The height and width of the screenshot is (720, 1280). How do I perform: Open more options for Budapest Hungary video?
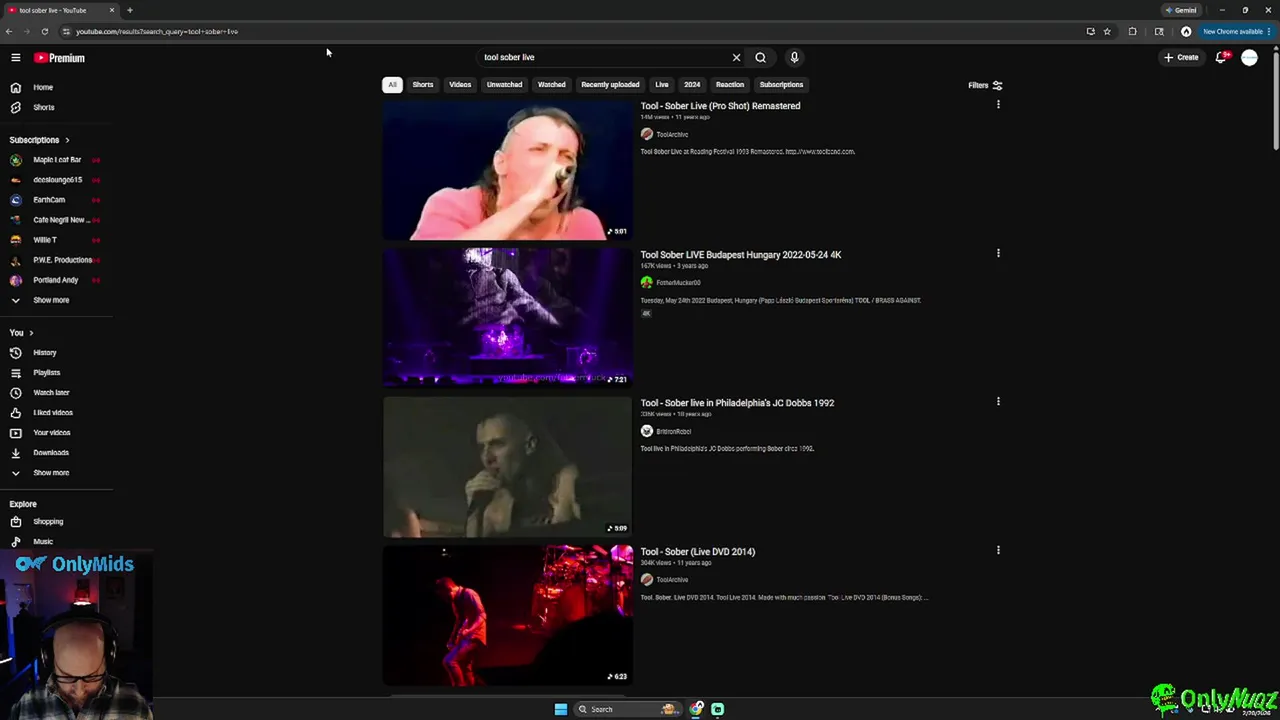(998, 254)
